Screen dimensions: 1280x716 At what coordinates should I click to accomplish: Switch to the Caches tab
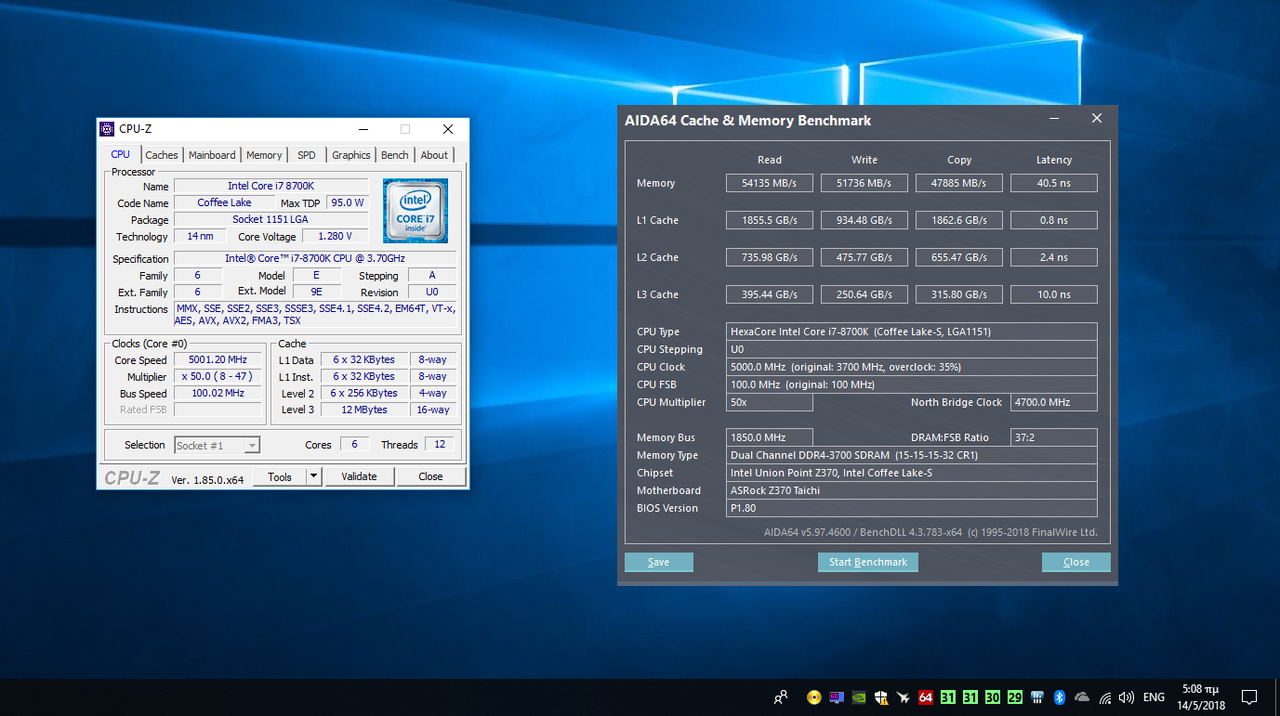162,155
